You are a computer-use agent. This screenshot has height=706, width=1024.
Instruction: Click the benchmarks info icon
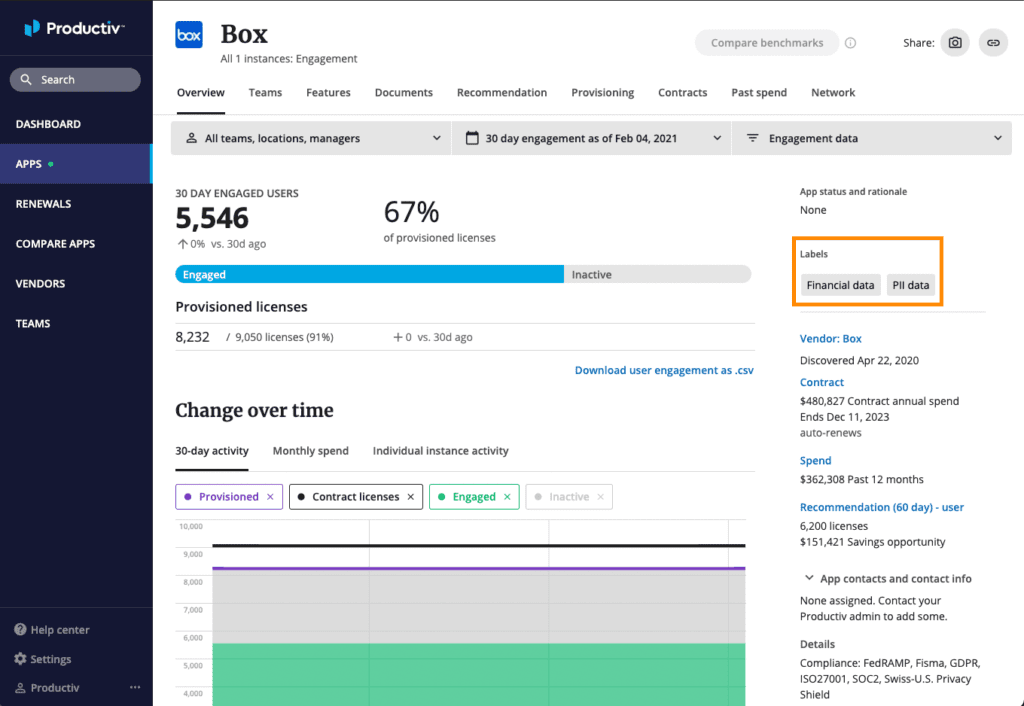pos(850,43)
